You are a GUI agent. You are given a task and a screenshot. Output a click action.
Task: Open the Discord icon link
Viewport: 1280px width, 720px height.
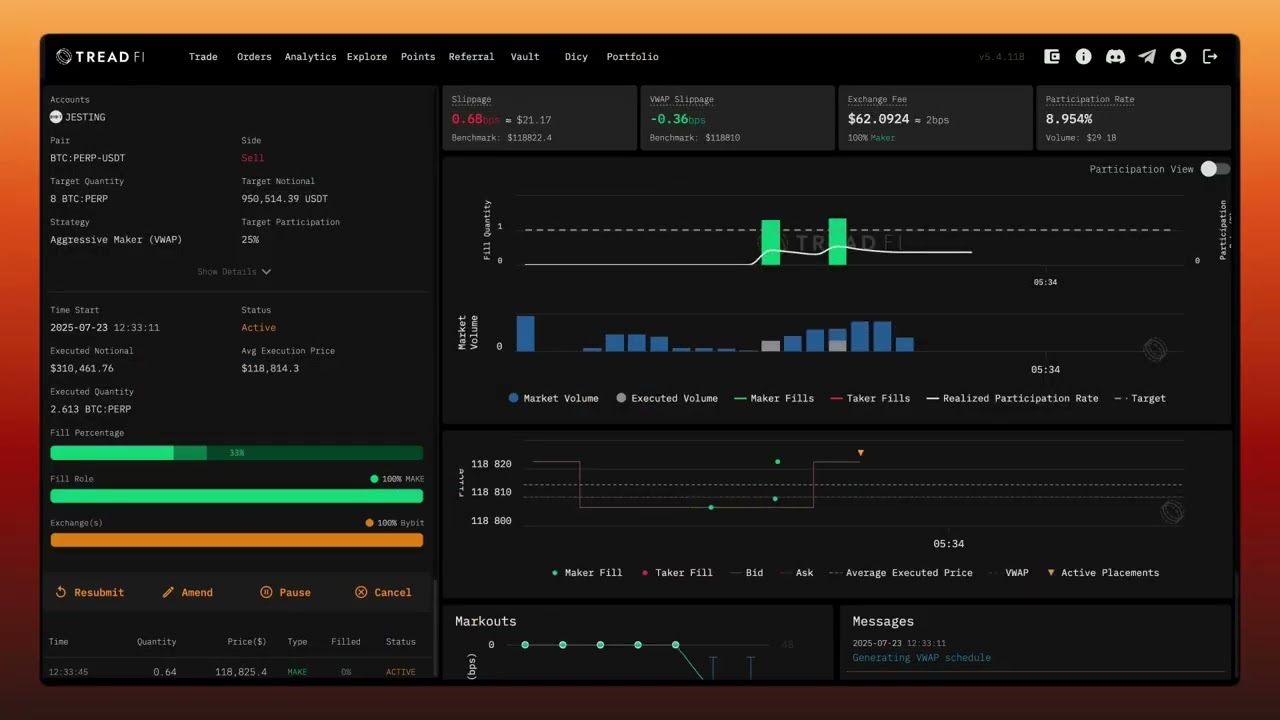[1115, 57]
